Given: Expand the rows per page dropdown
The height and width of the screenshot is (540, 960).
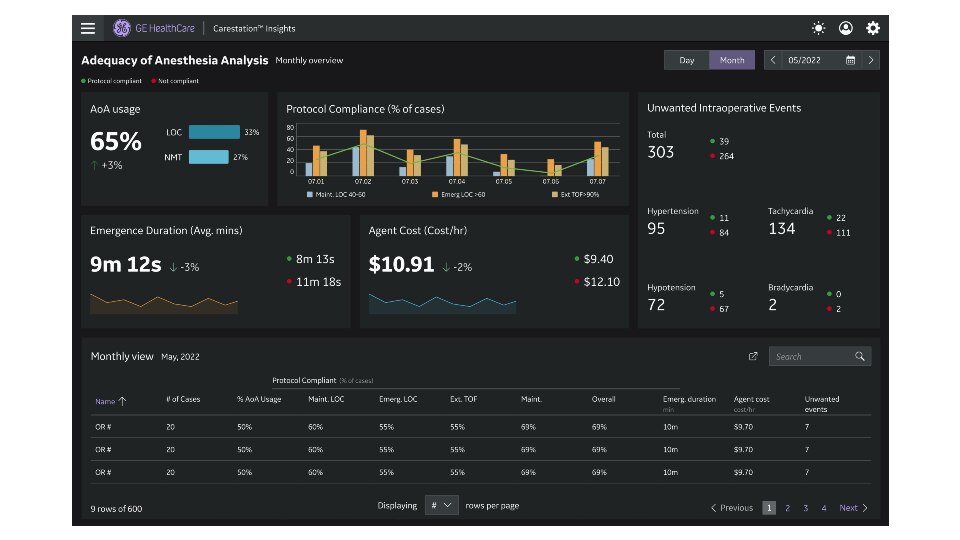Looking at the screenshot, I should [x=441, y=506].
